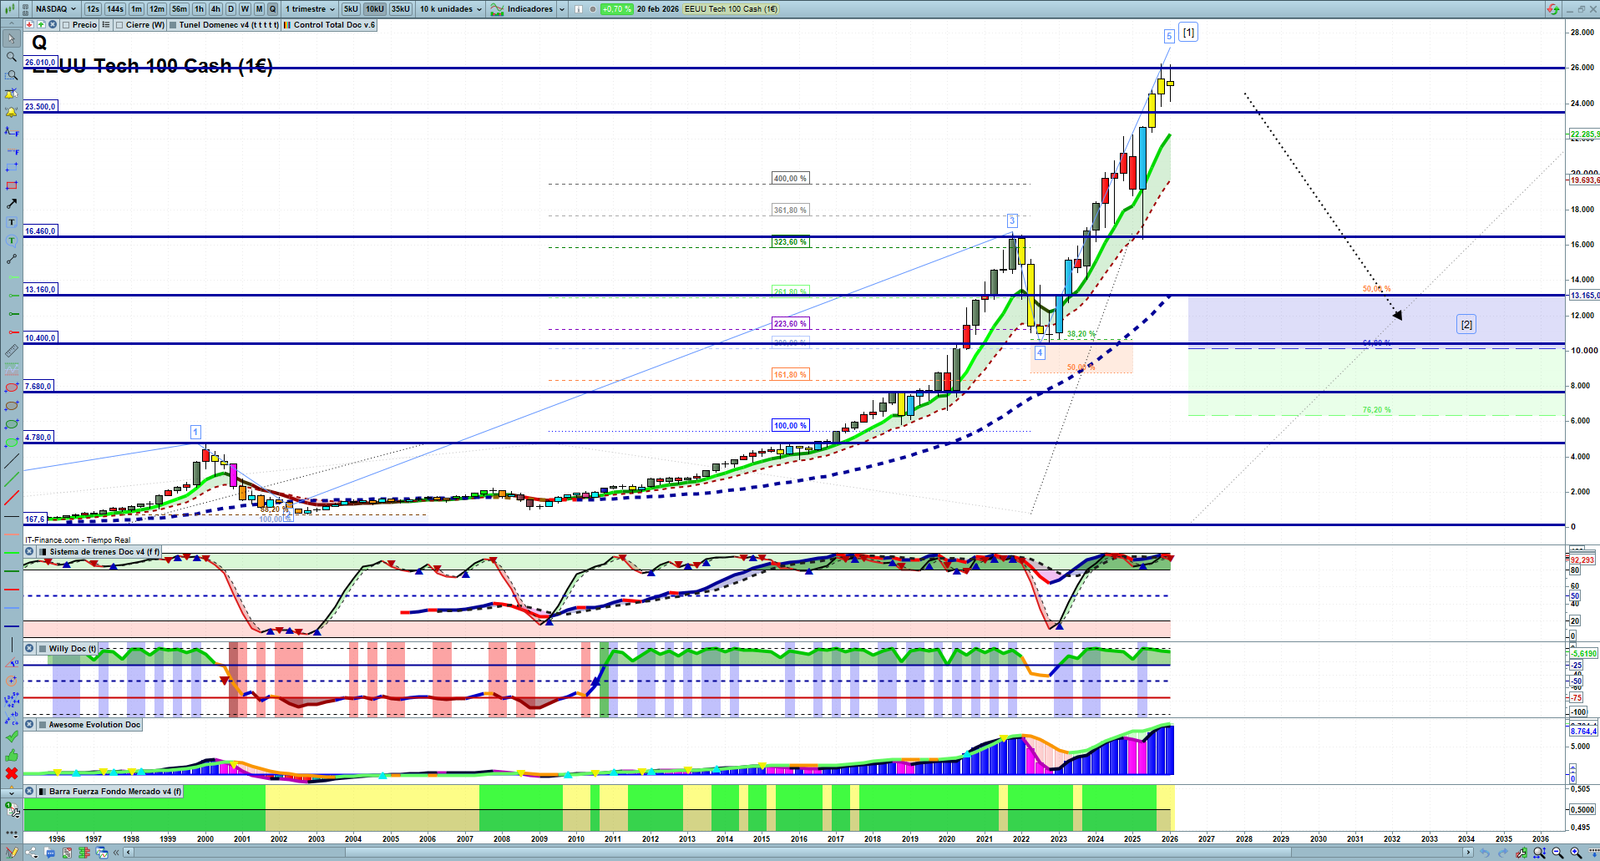The width and height of the screenshot is (1600, 861).
Task: Pick the angle measurement tool
Action: (11, 663)
